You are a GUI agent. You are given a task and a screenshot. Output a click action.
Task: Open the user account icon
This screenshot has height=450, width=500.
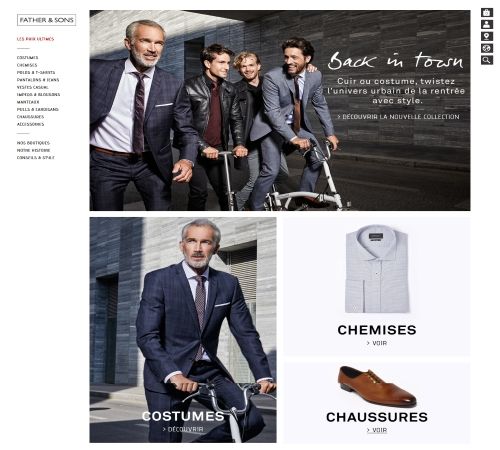coord(487,25)
